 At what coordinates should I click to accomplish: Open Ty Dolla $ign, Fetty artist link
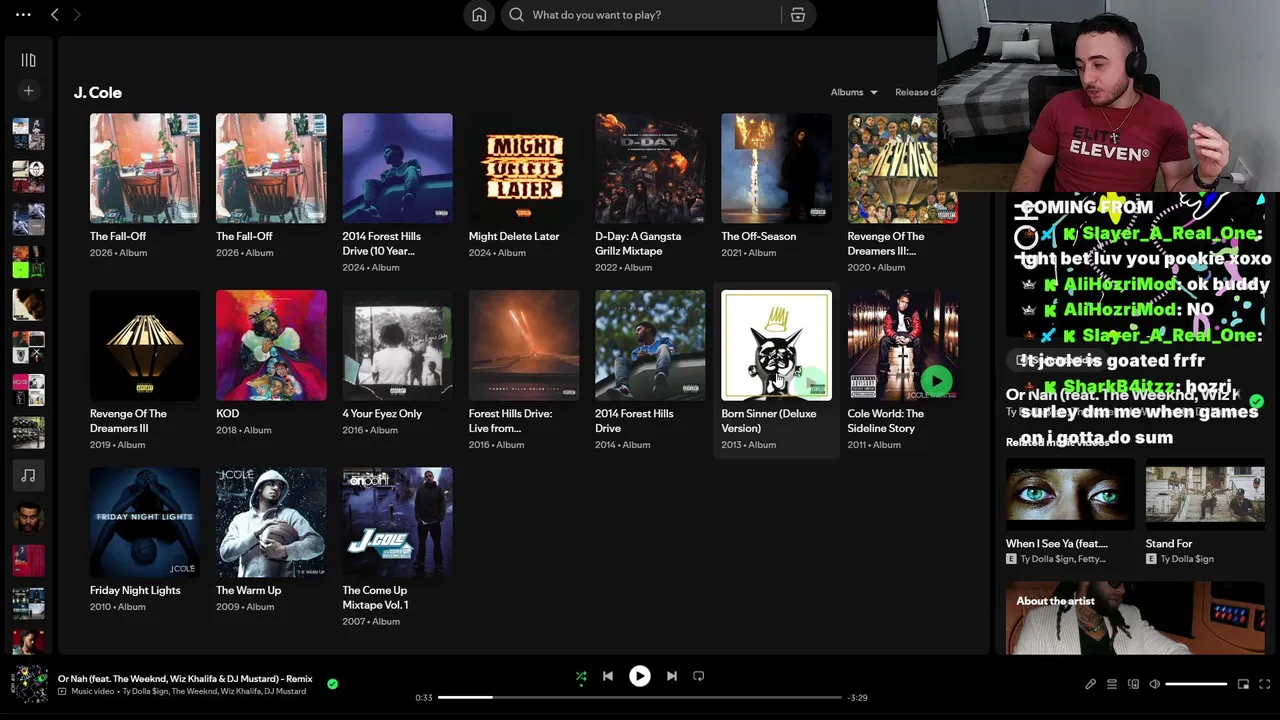pos(1063,559)
